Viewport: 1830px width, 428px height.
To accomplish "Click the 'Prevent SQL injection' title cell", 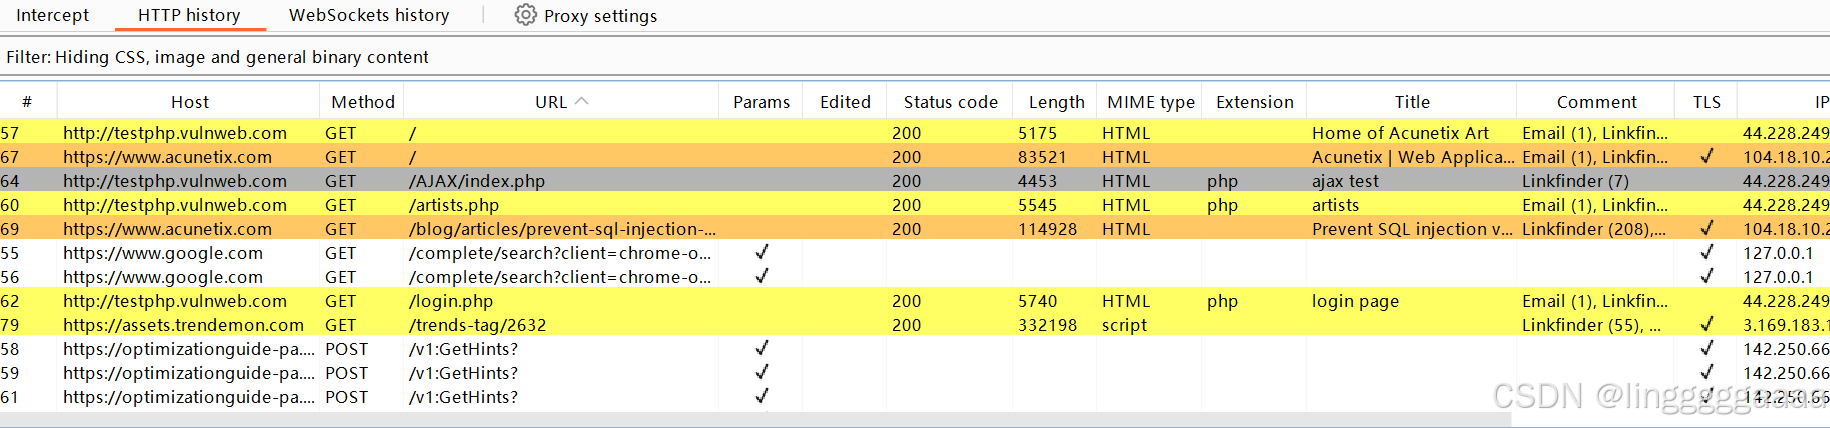I will [x=1412, y=229].
